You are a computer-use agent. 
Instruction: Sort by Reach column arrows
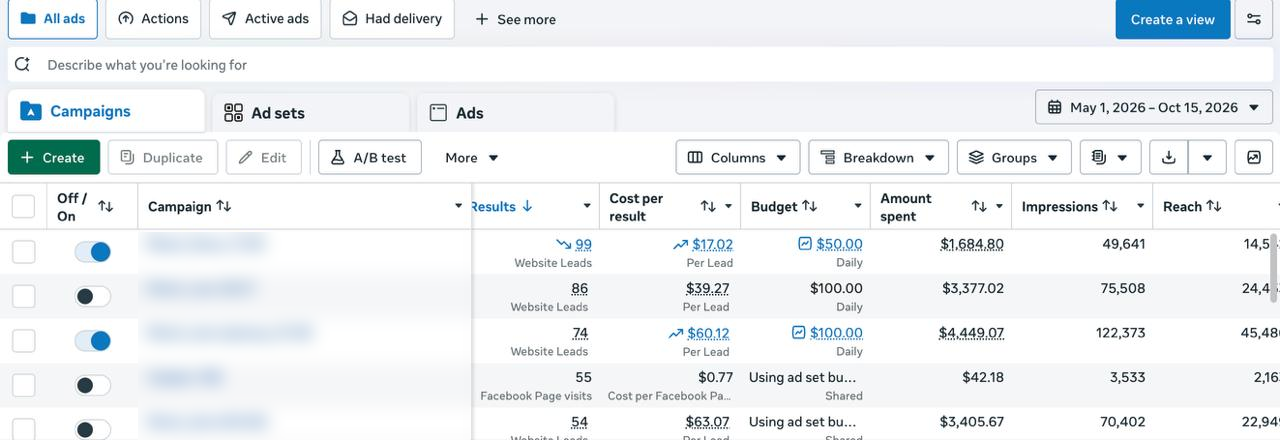click(1214, 207)
